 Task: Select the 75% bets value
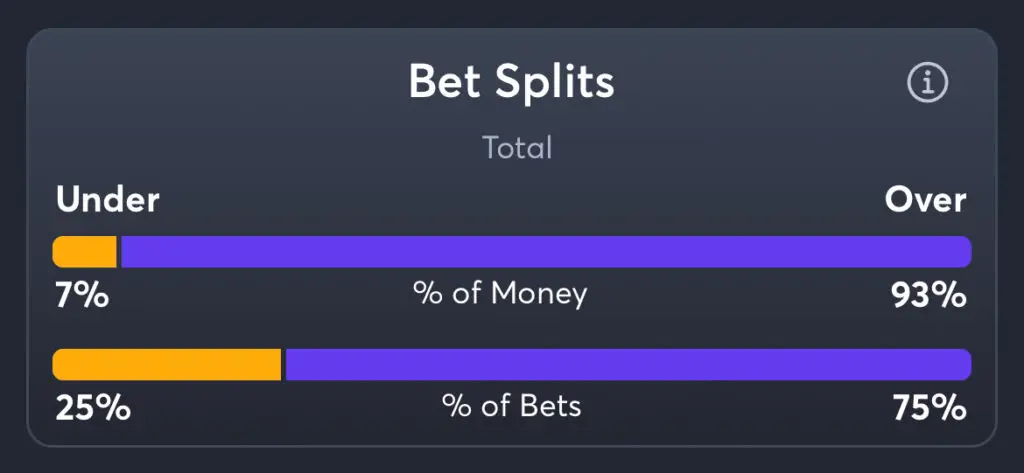[929, 408]
